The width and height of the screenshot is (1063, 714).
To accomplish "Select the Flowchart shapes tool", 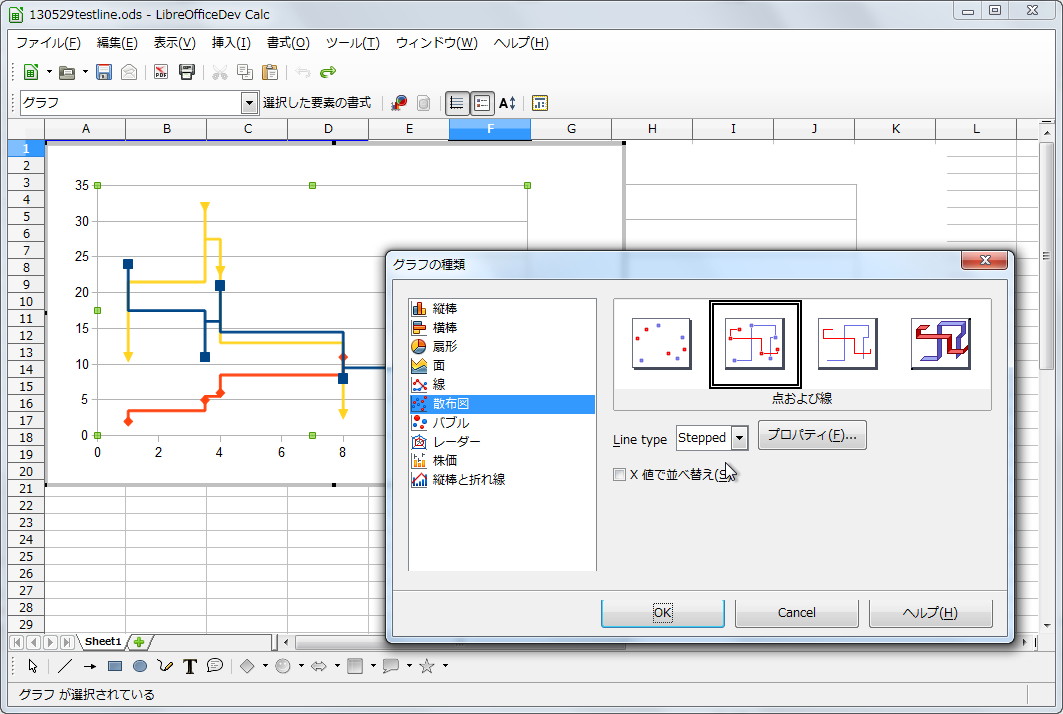I will click(355, 666).
